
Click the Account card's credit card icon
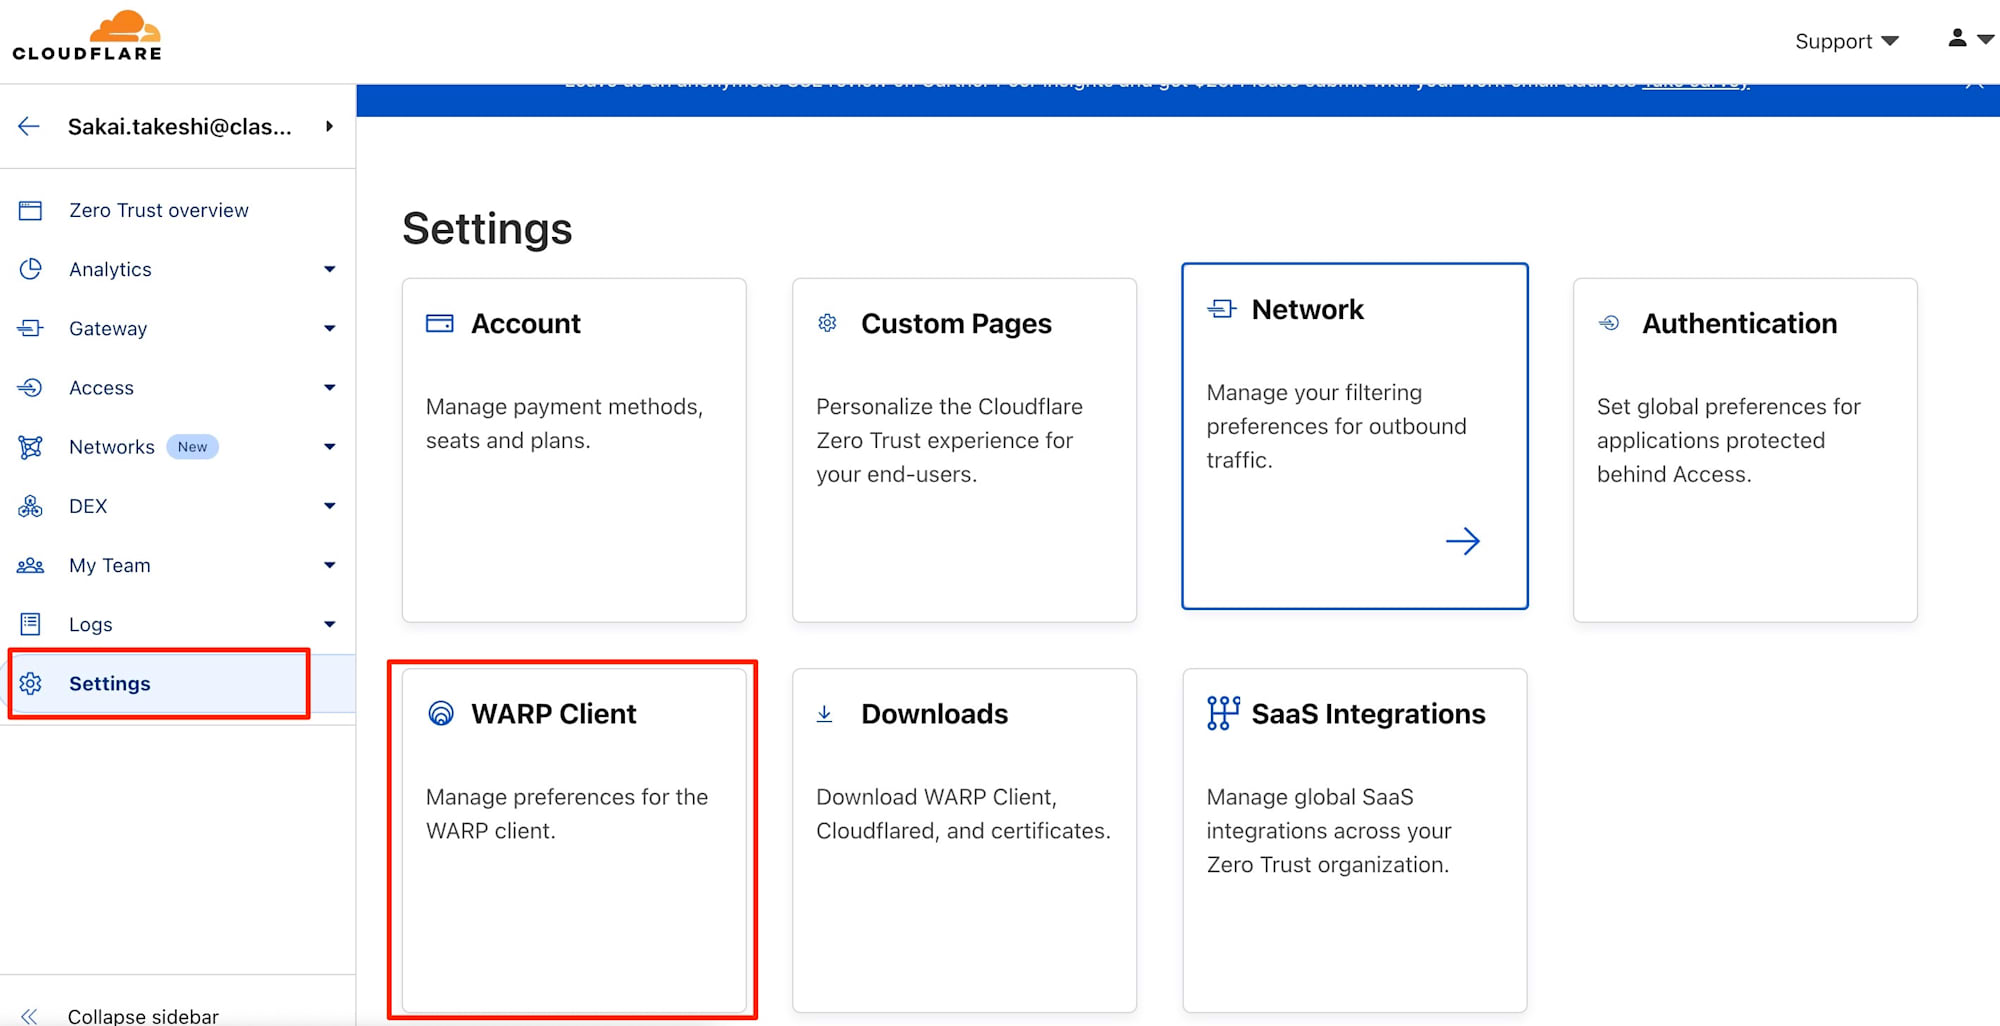tap(440, 323)
